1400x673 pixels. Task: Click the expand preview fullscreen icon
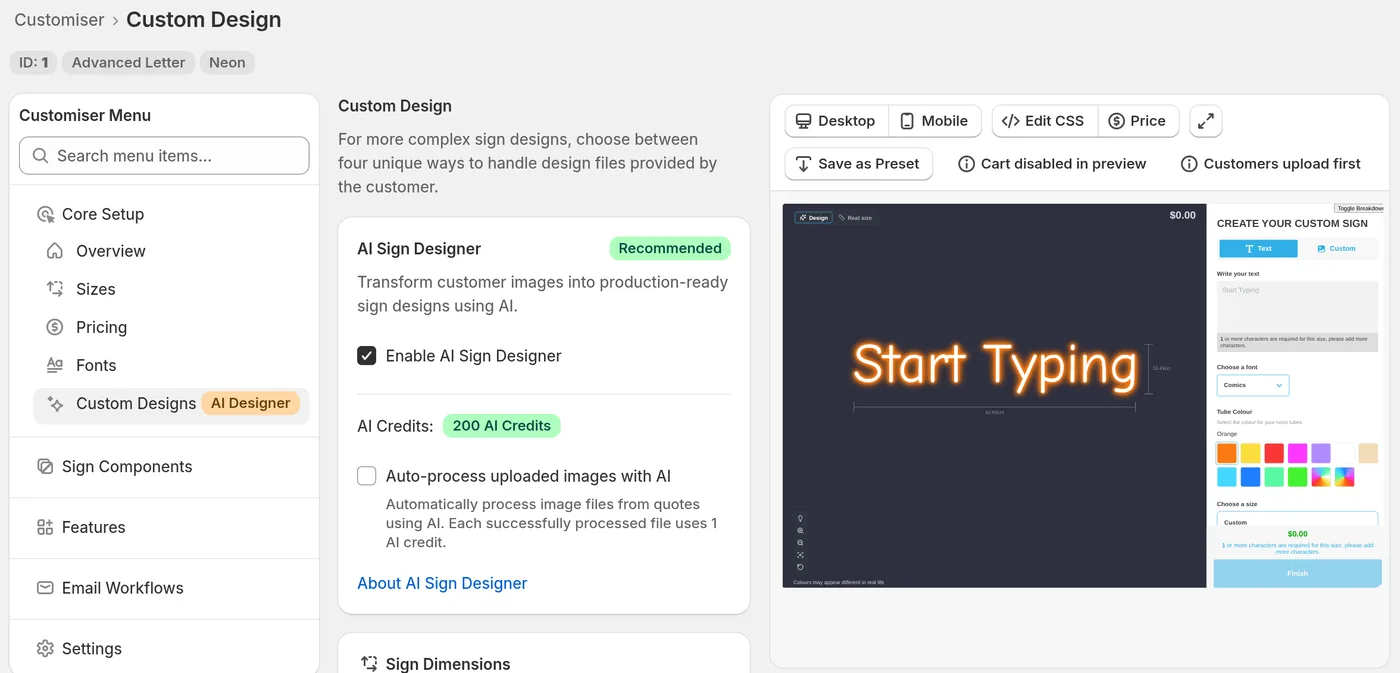(x=1206, y=121)
